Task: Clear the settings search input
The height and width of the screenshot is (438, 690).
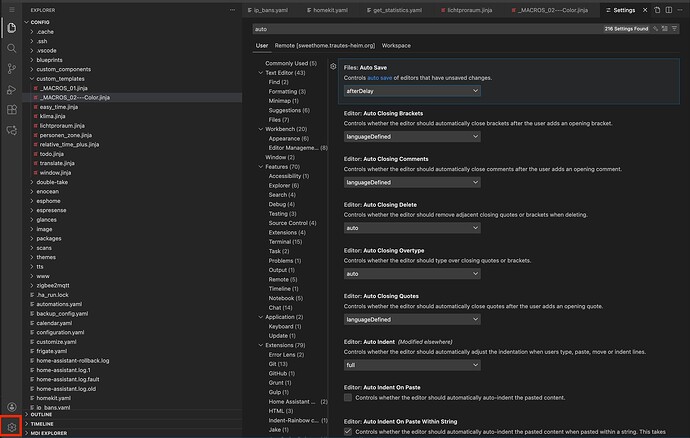Action: pos(664,29)
